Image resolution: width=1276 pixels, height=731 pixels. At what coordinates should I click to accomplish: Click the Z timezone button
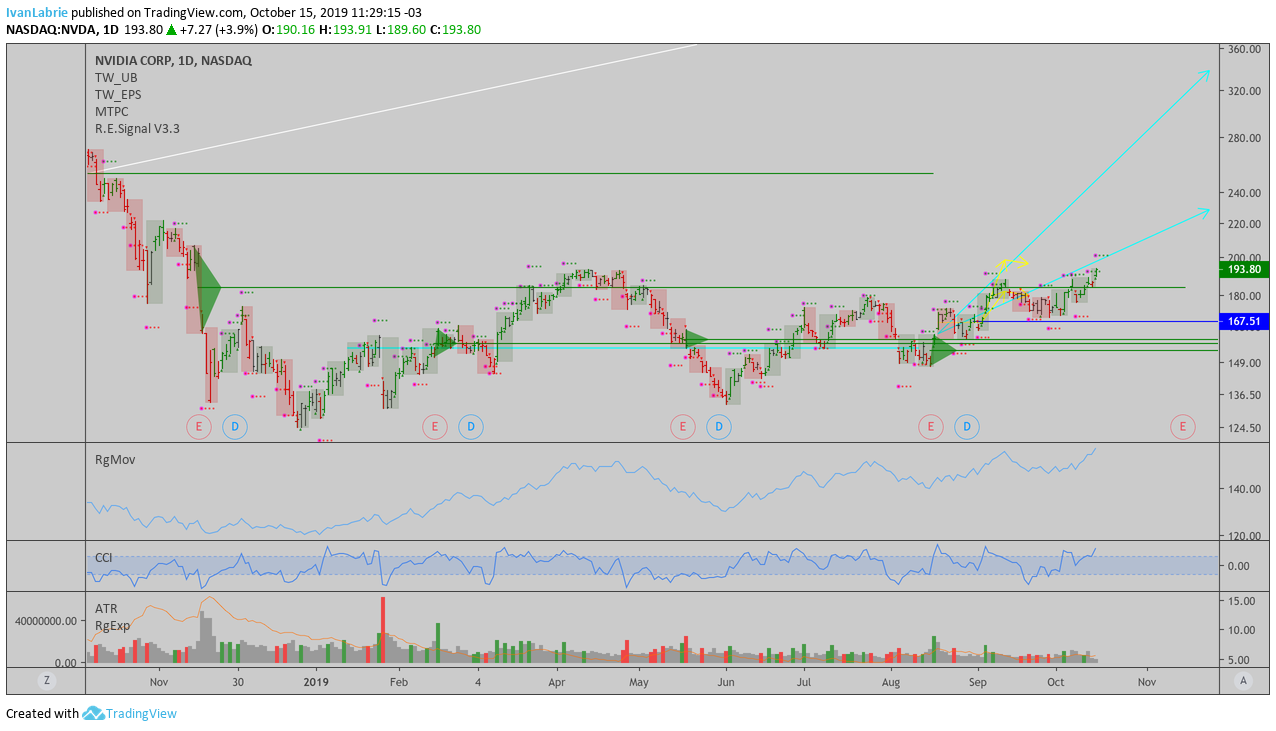click(45, 681)
